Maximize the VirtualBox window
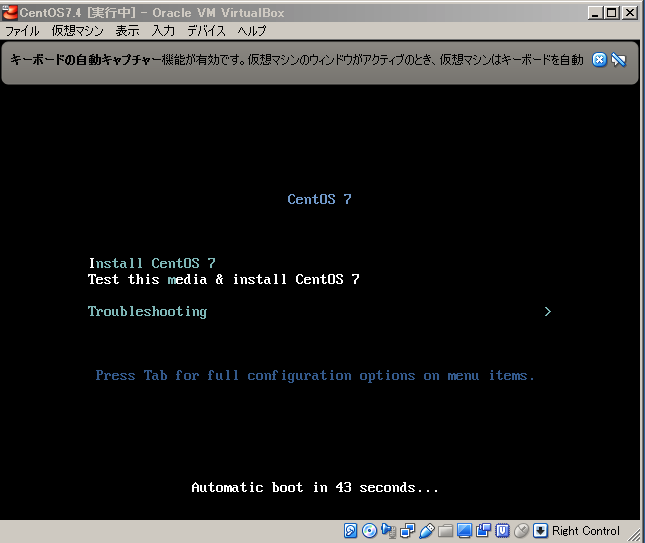Viewport: 645px width, 543px height. [x=612, y=13]
